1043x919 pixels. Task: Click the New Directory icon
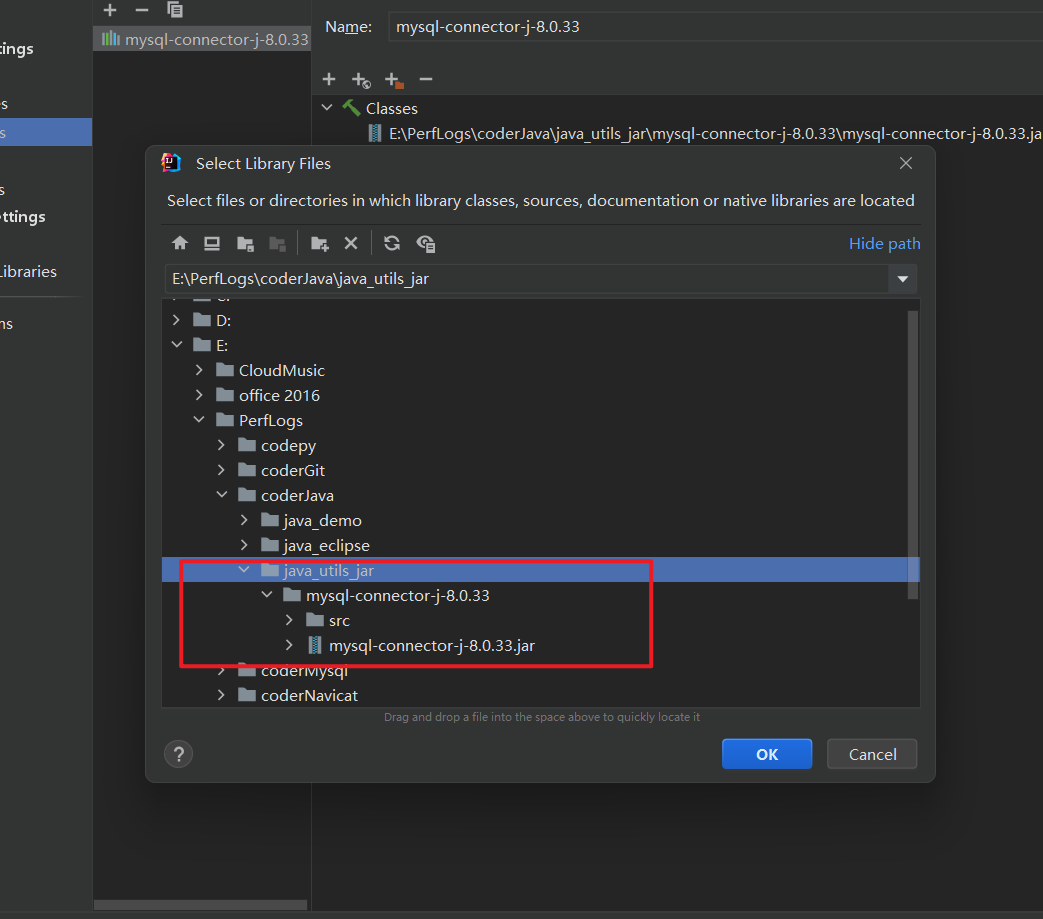pyautogui.click(x=319, y=244)
